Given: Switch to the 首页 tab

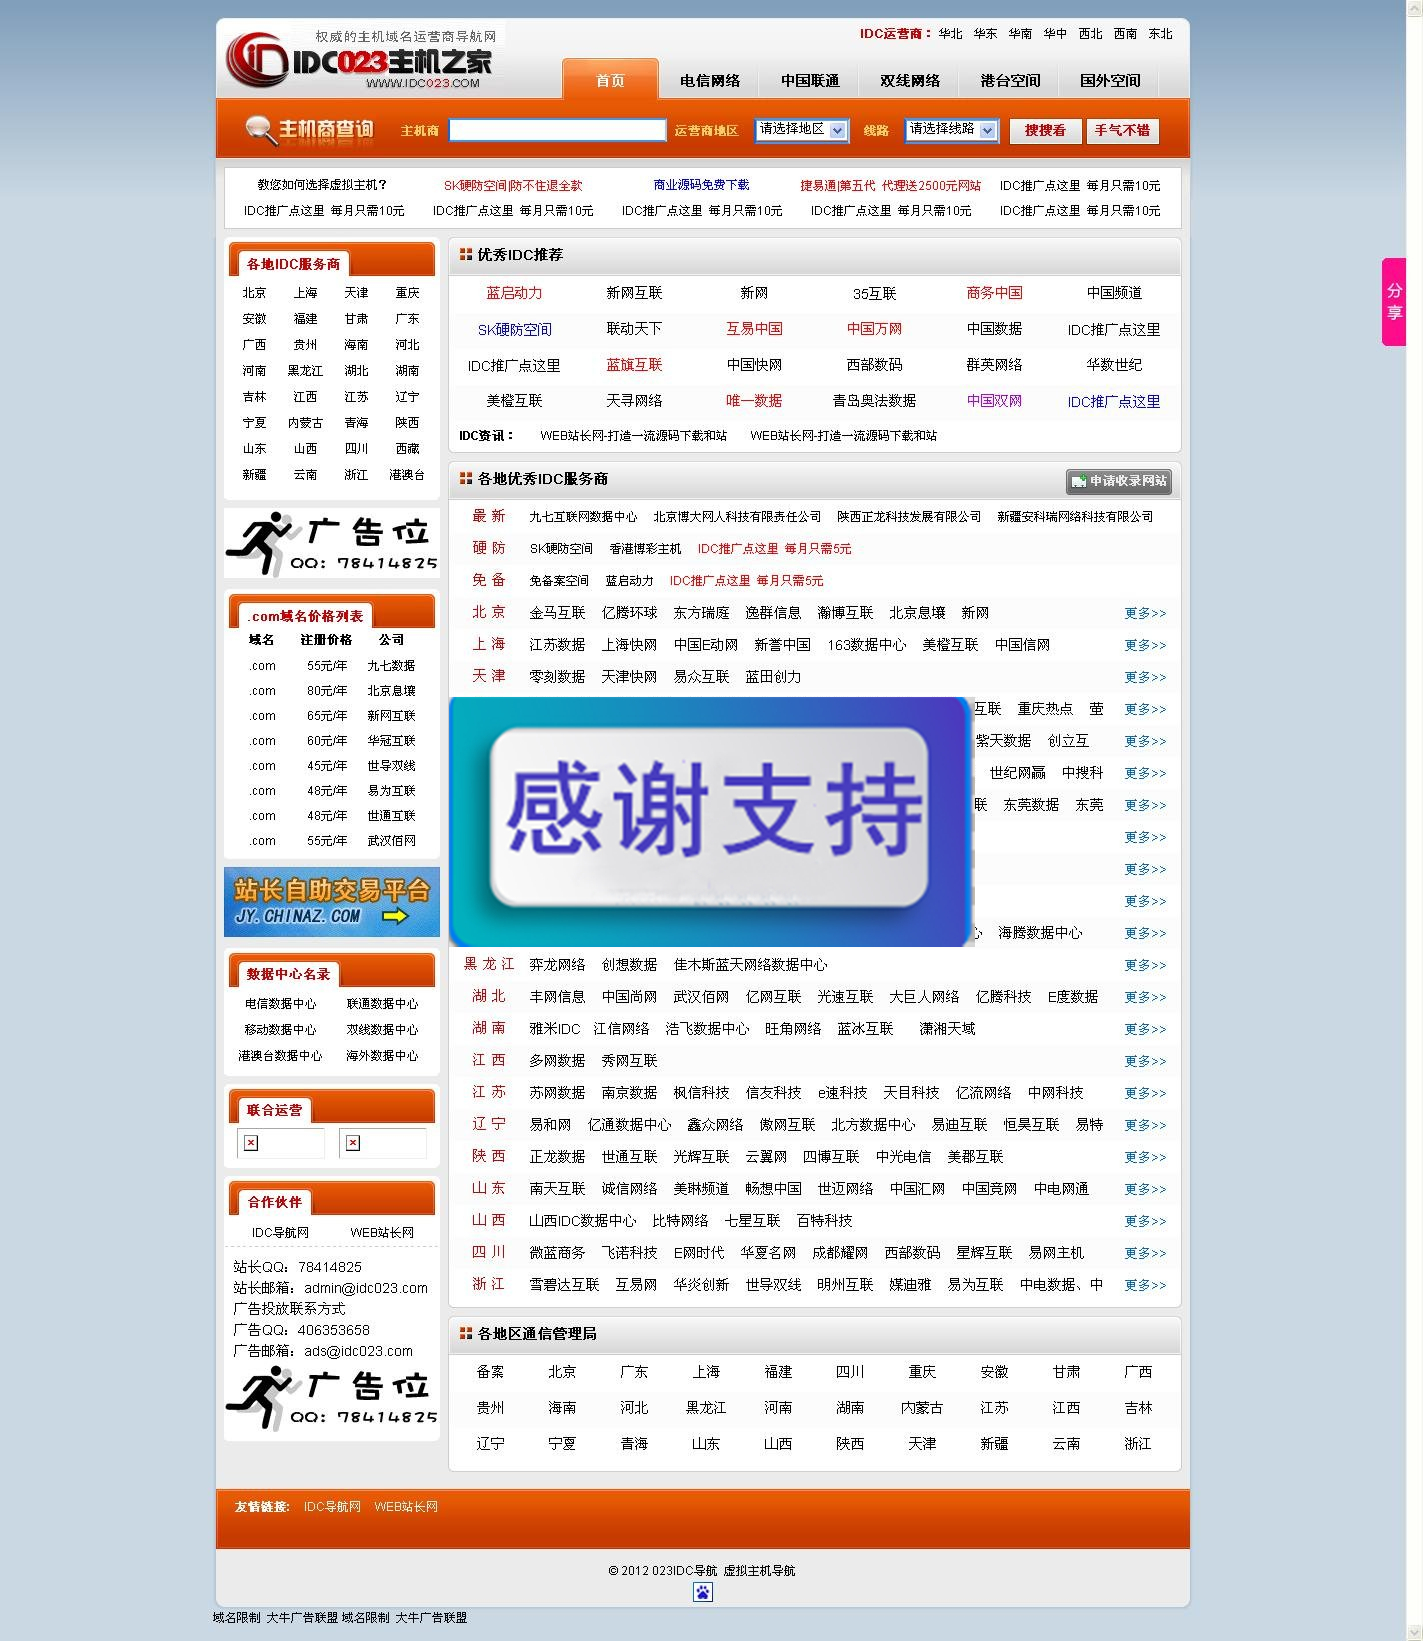Looking at the screenshot, I should point(610,80).
